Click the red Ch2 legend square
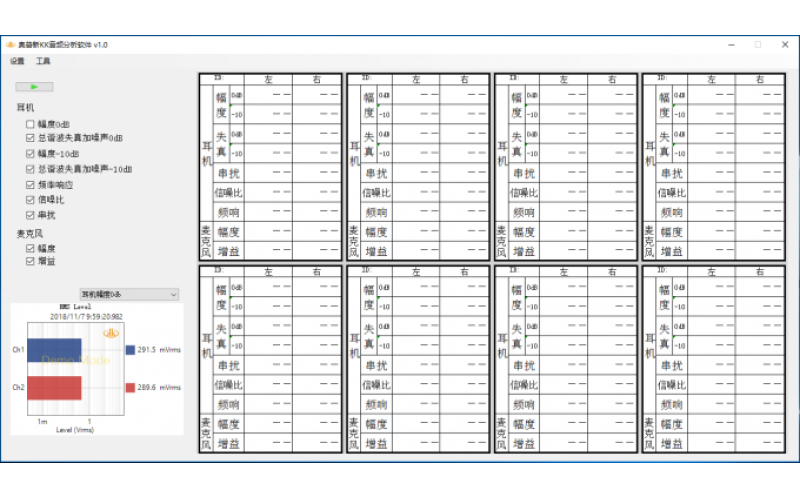 (130, 387)
